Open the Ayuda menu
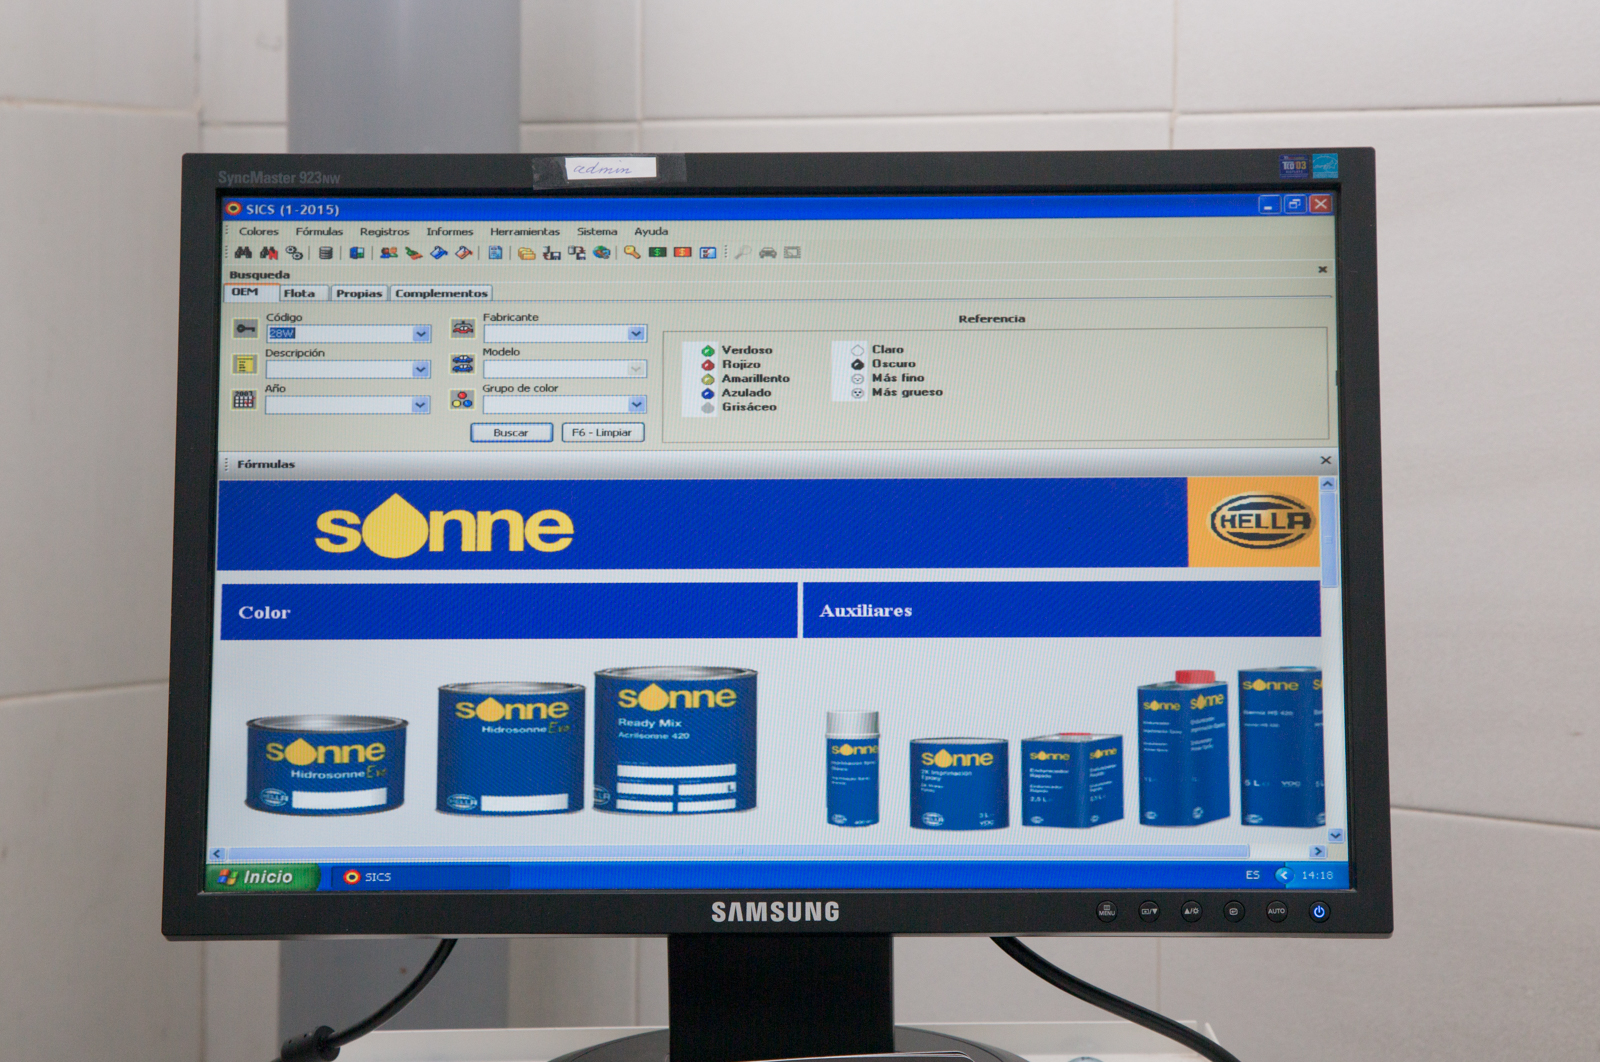This screenshot has width=1600, height=1062. [x=651, y=231]
